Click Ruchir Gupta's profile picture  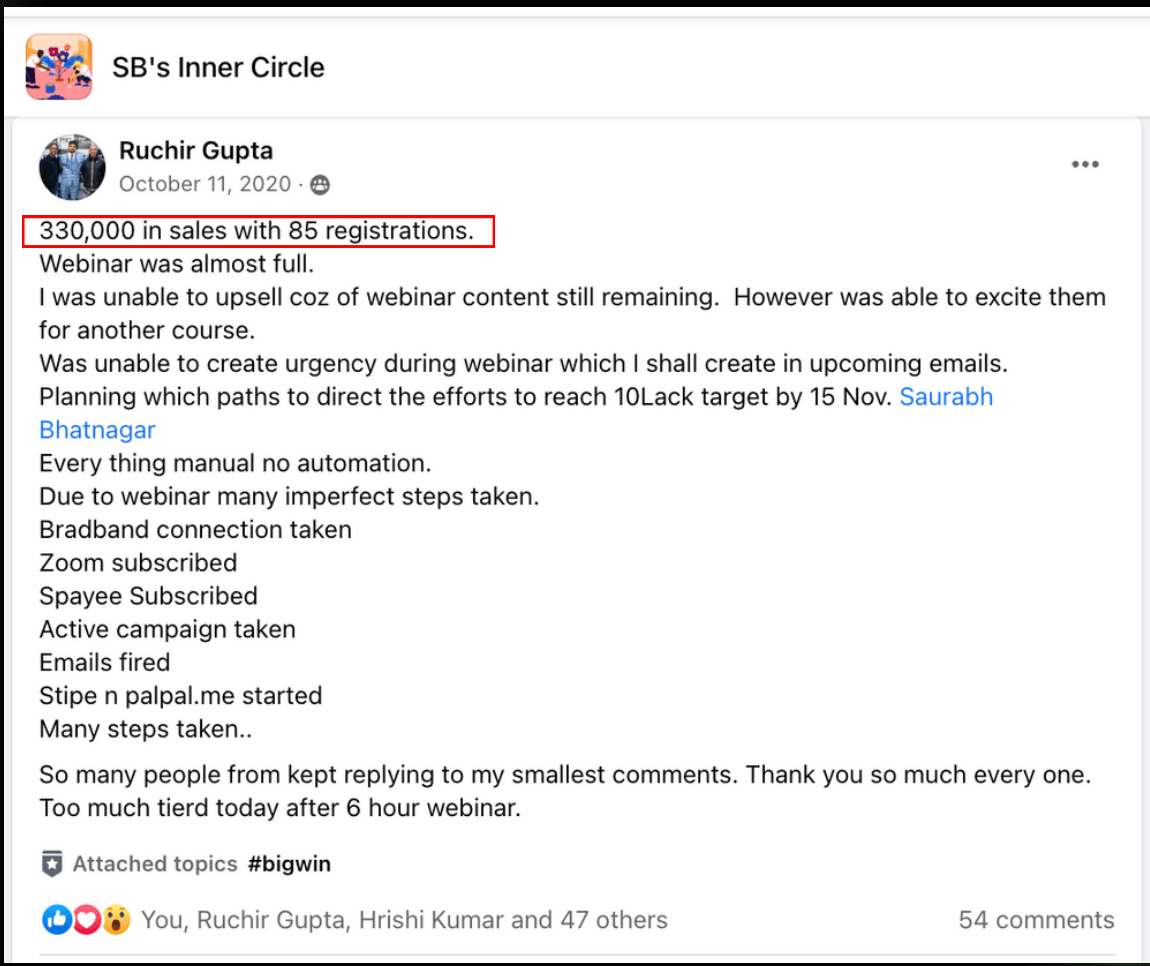[72, 167]
